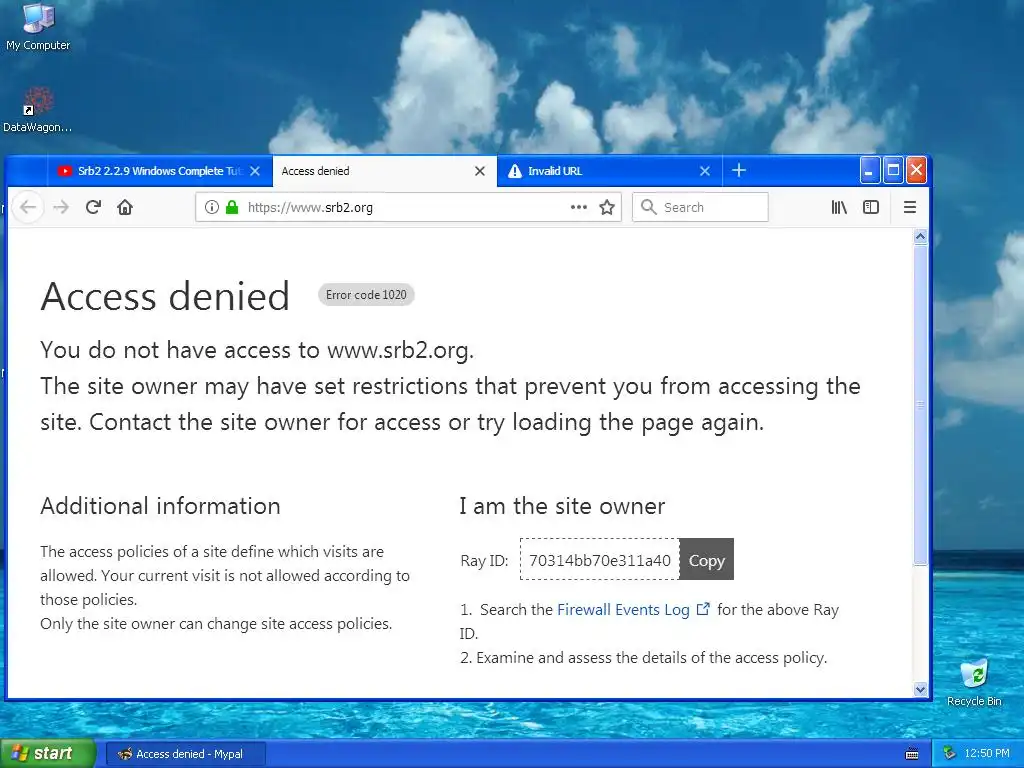Open page actions three-dot menu
The height and width of the screenshot is (768, 1024).
coord(579,207)
